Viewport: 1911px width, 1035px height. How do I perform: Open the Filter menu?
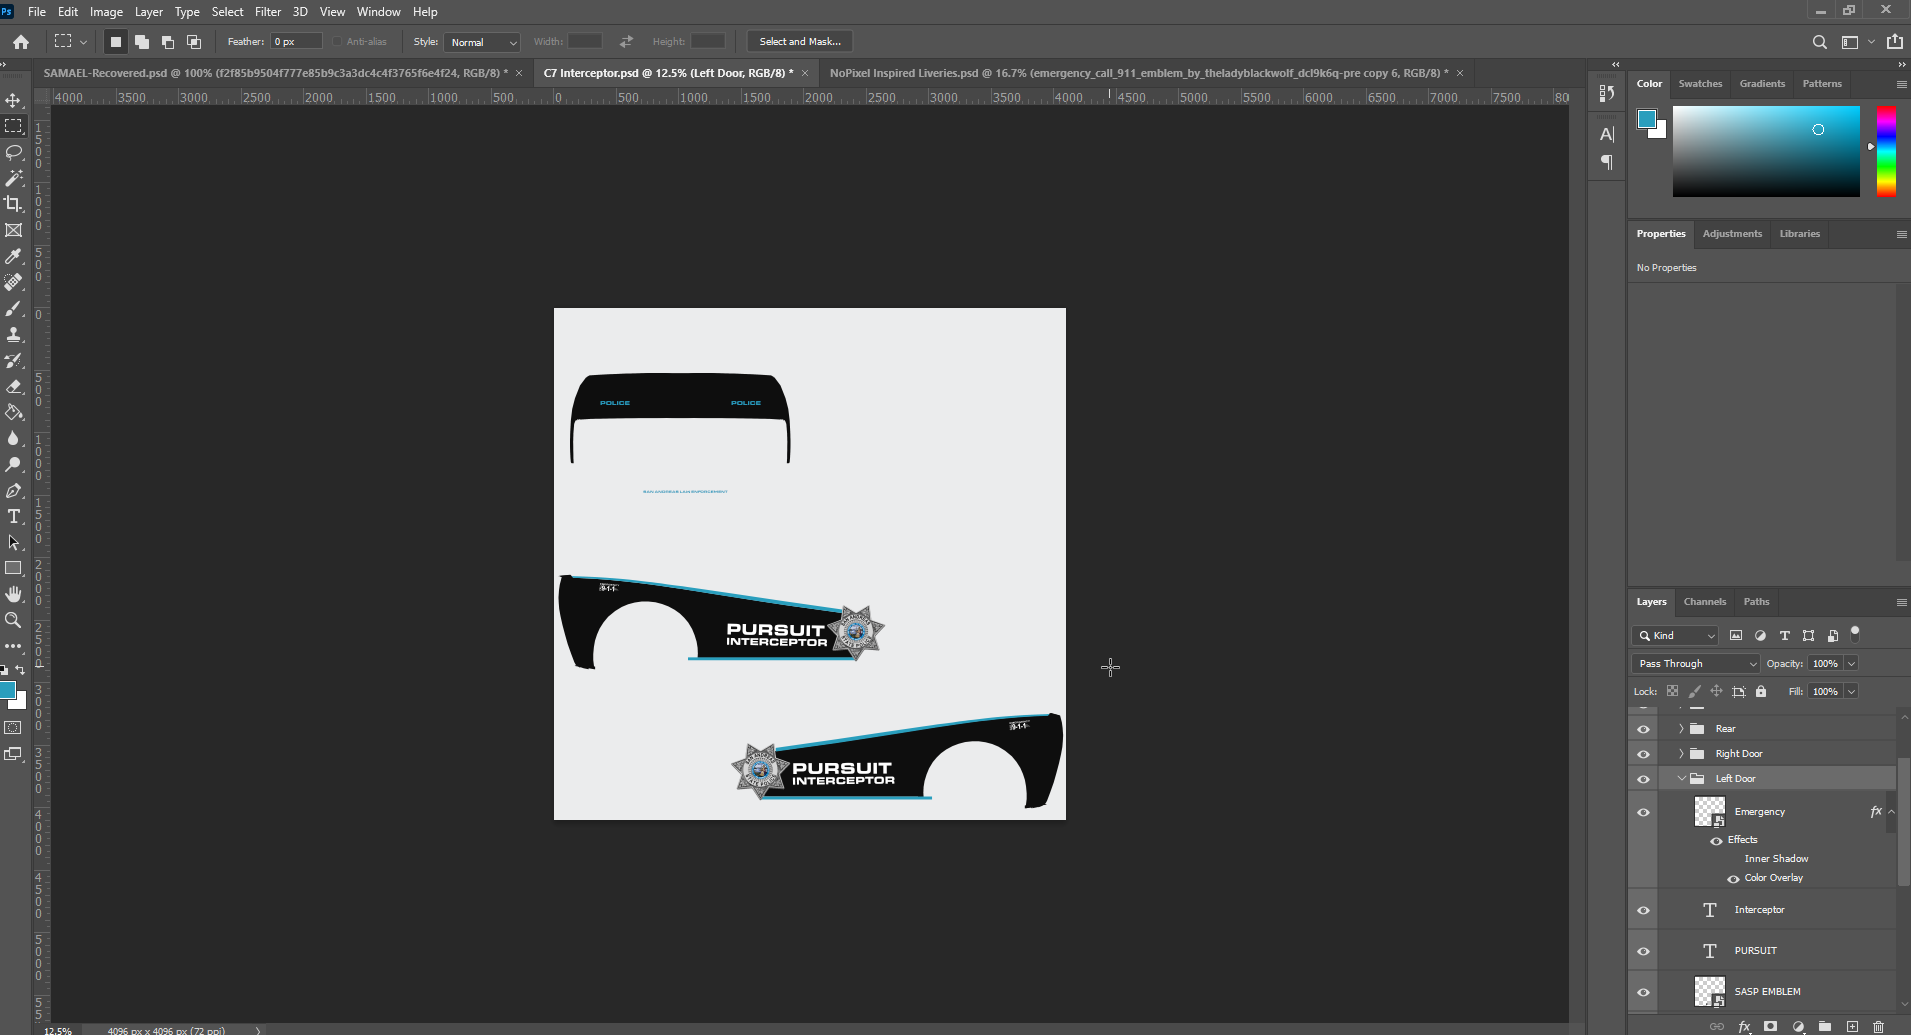pyautogui.click(x=268, y=12)
